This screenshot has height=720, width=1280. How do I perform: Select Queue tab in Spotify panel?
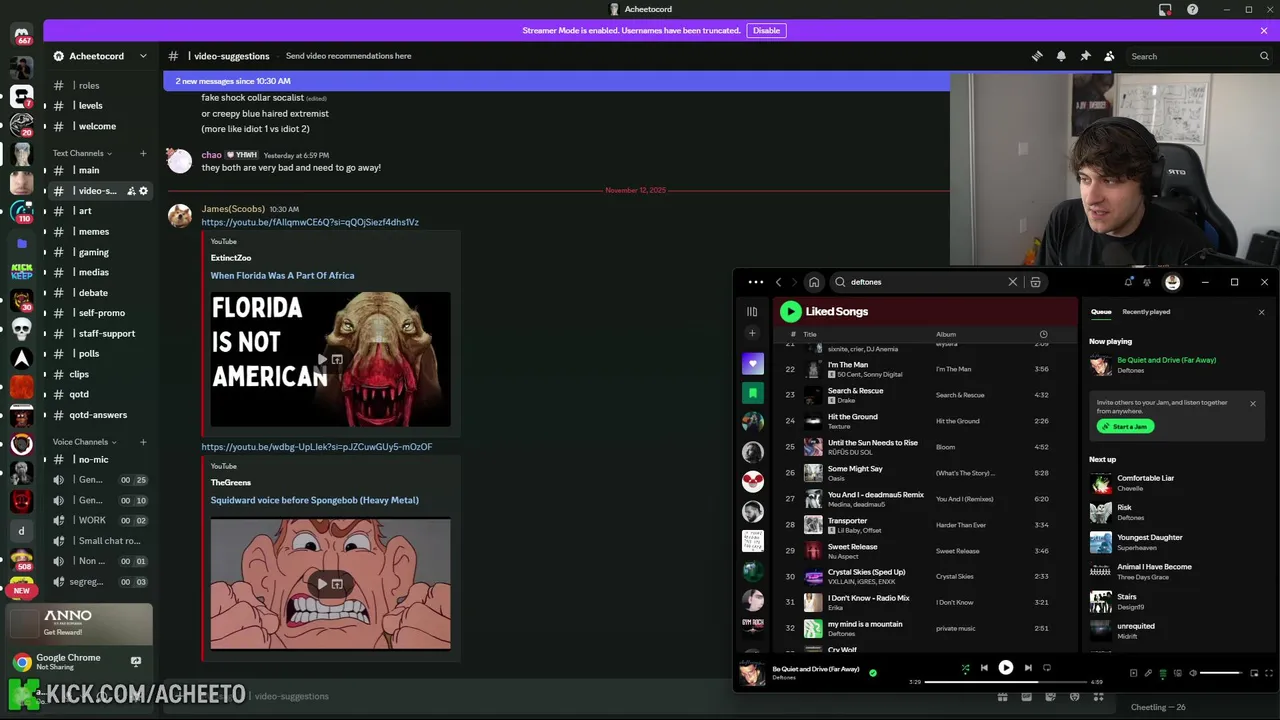1101,312
